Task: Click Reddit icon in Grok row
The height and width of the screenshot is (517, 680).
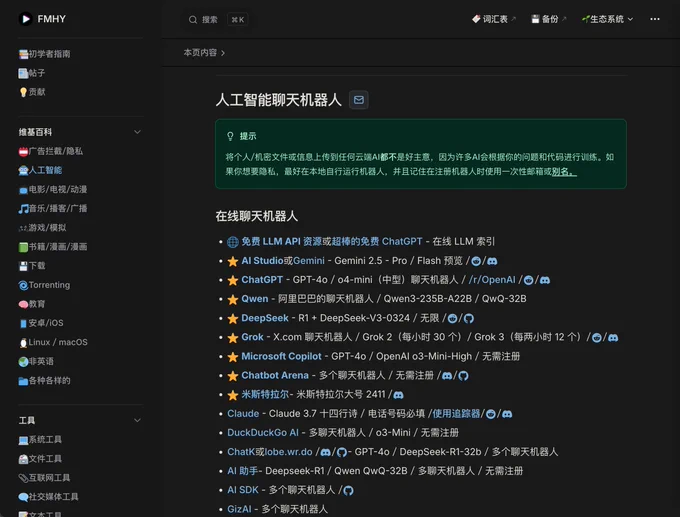Action: pos(597,337)
